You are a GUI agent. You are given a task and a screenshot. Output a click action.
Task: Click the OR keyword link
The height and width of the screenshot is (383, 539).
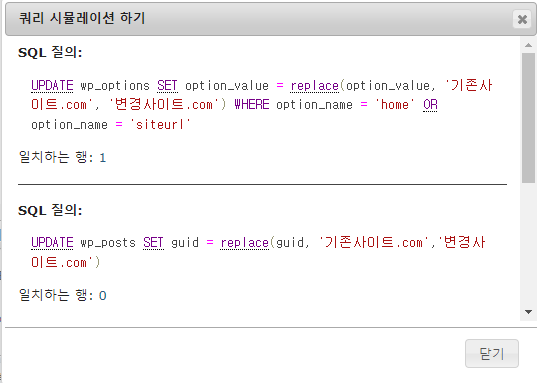430,105
